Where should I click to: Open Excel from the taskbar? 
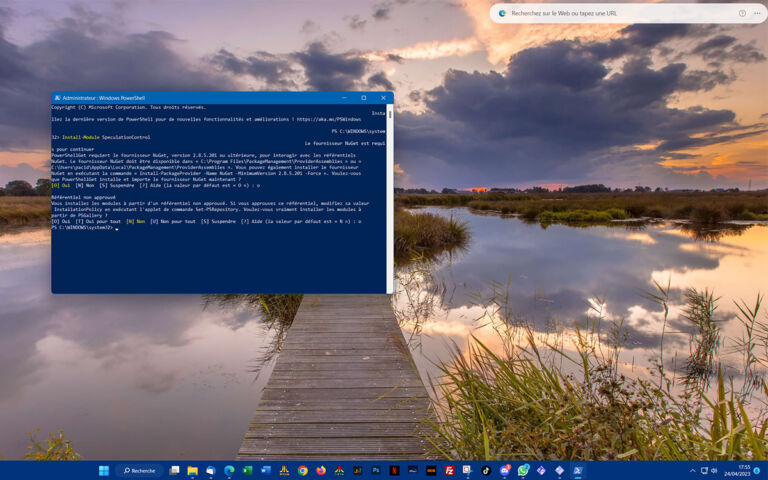pyautogui.click(x=247, y=471)
